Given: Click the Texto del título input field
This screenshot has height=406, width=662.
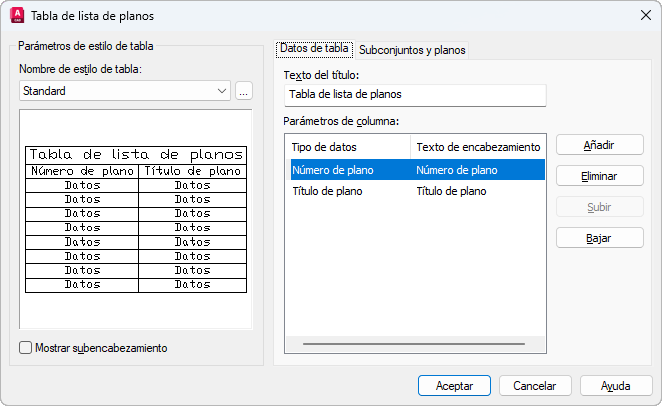Looking at the screenshot, I should [414, 95].
